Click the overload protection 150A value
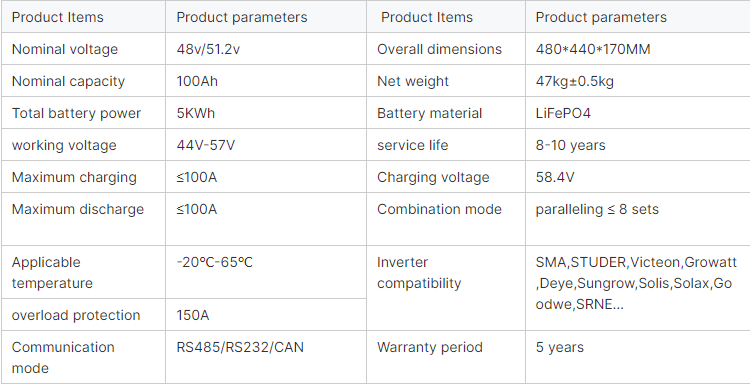 coord(193,315)
